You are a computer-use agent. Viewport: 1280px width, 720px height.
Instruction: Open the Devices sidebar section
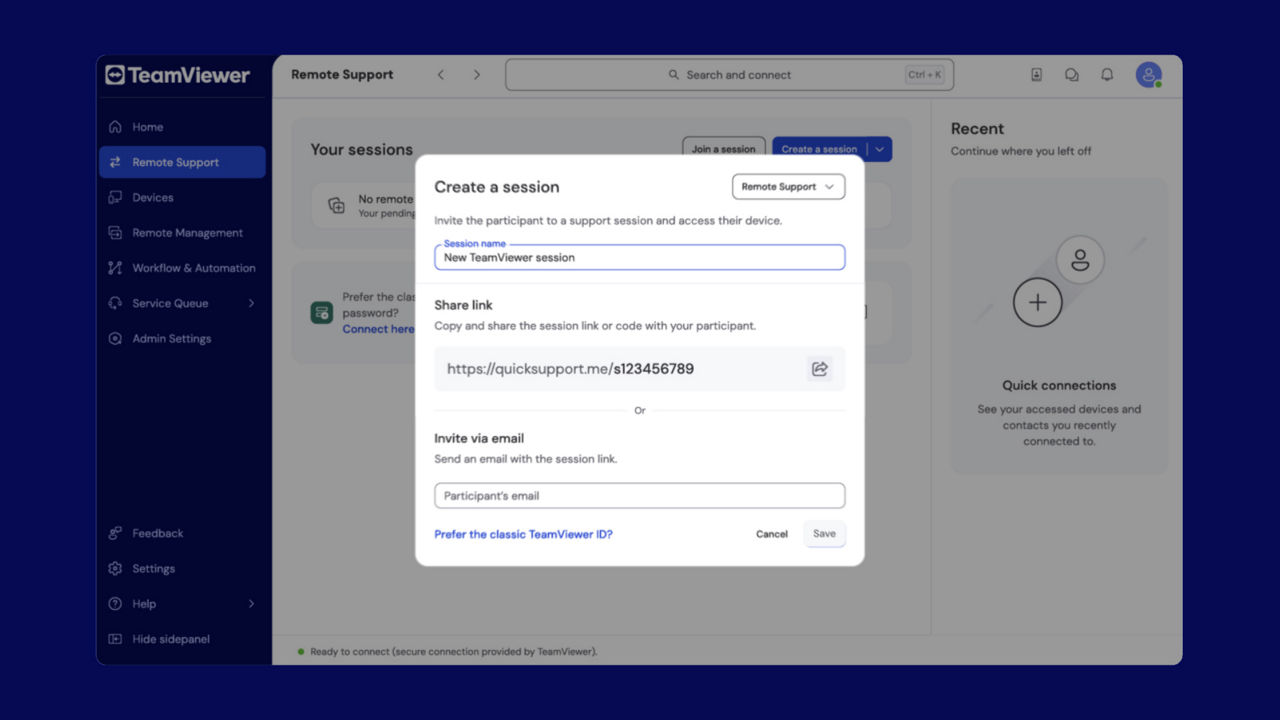tap(182, 197)
